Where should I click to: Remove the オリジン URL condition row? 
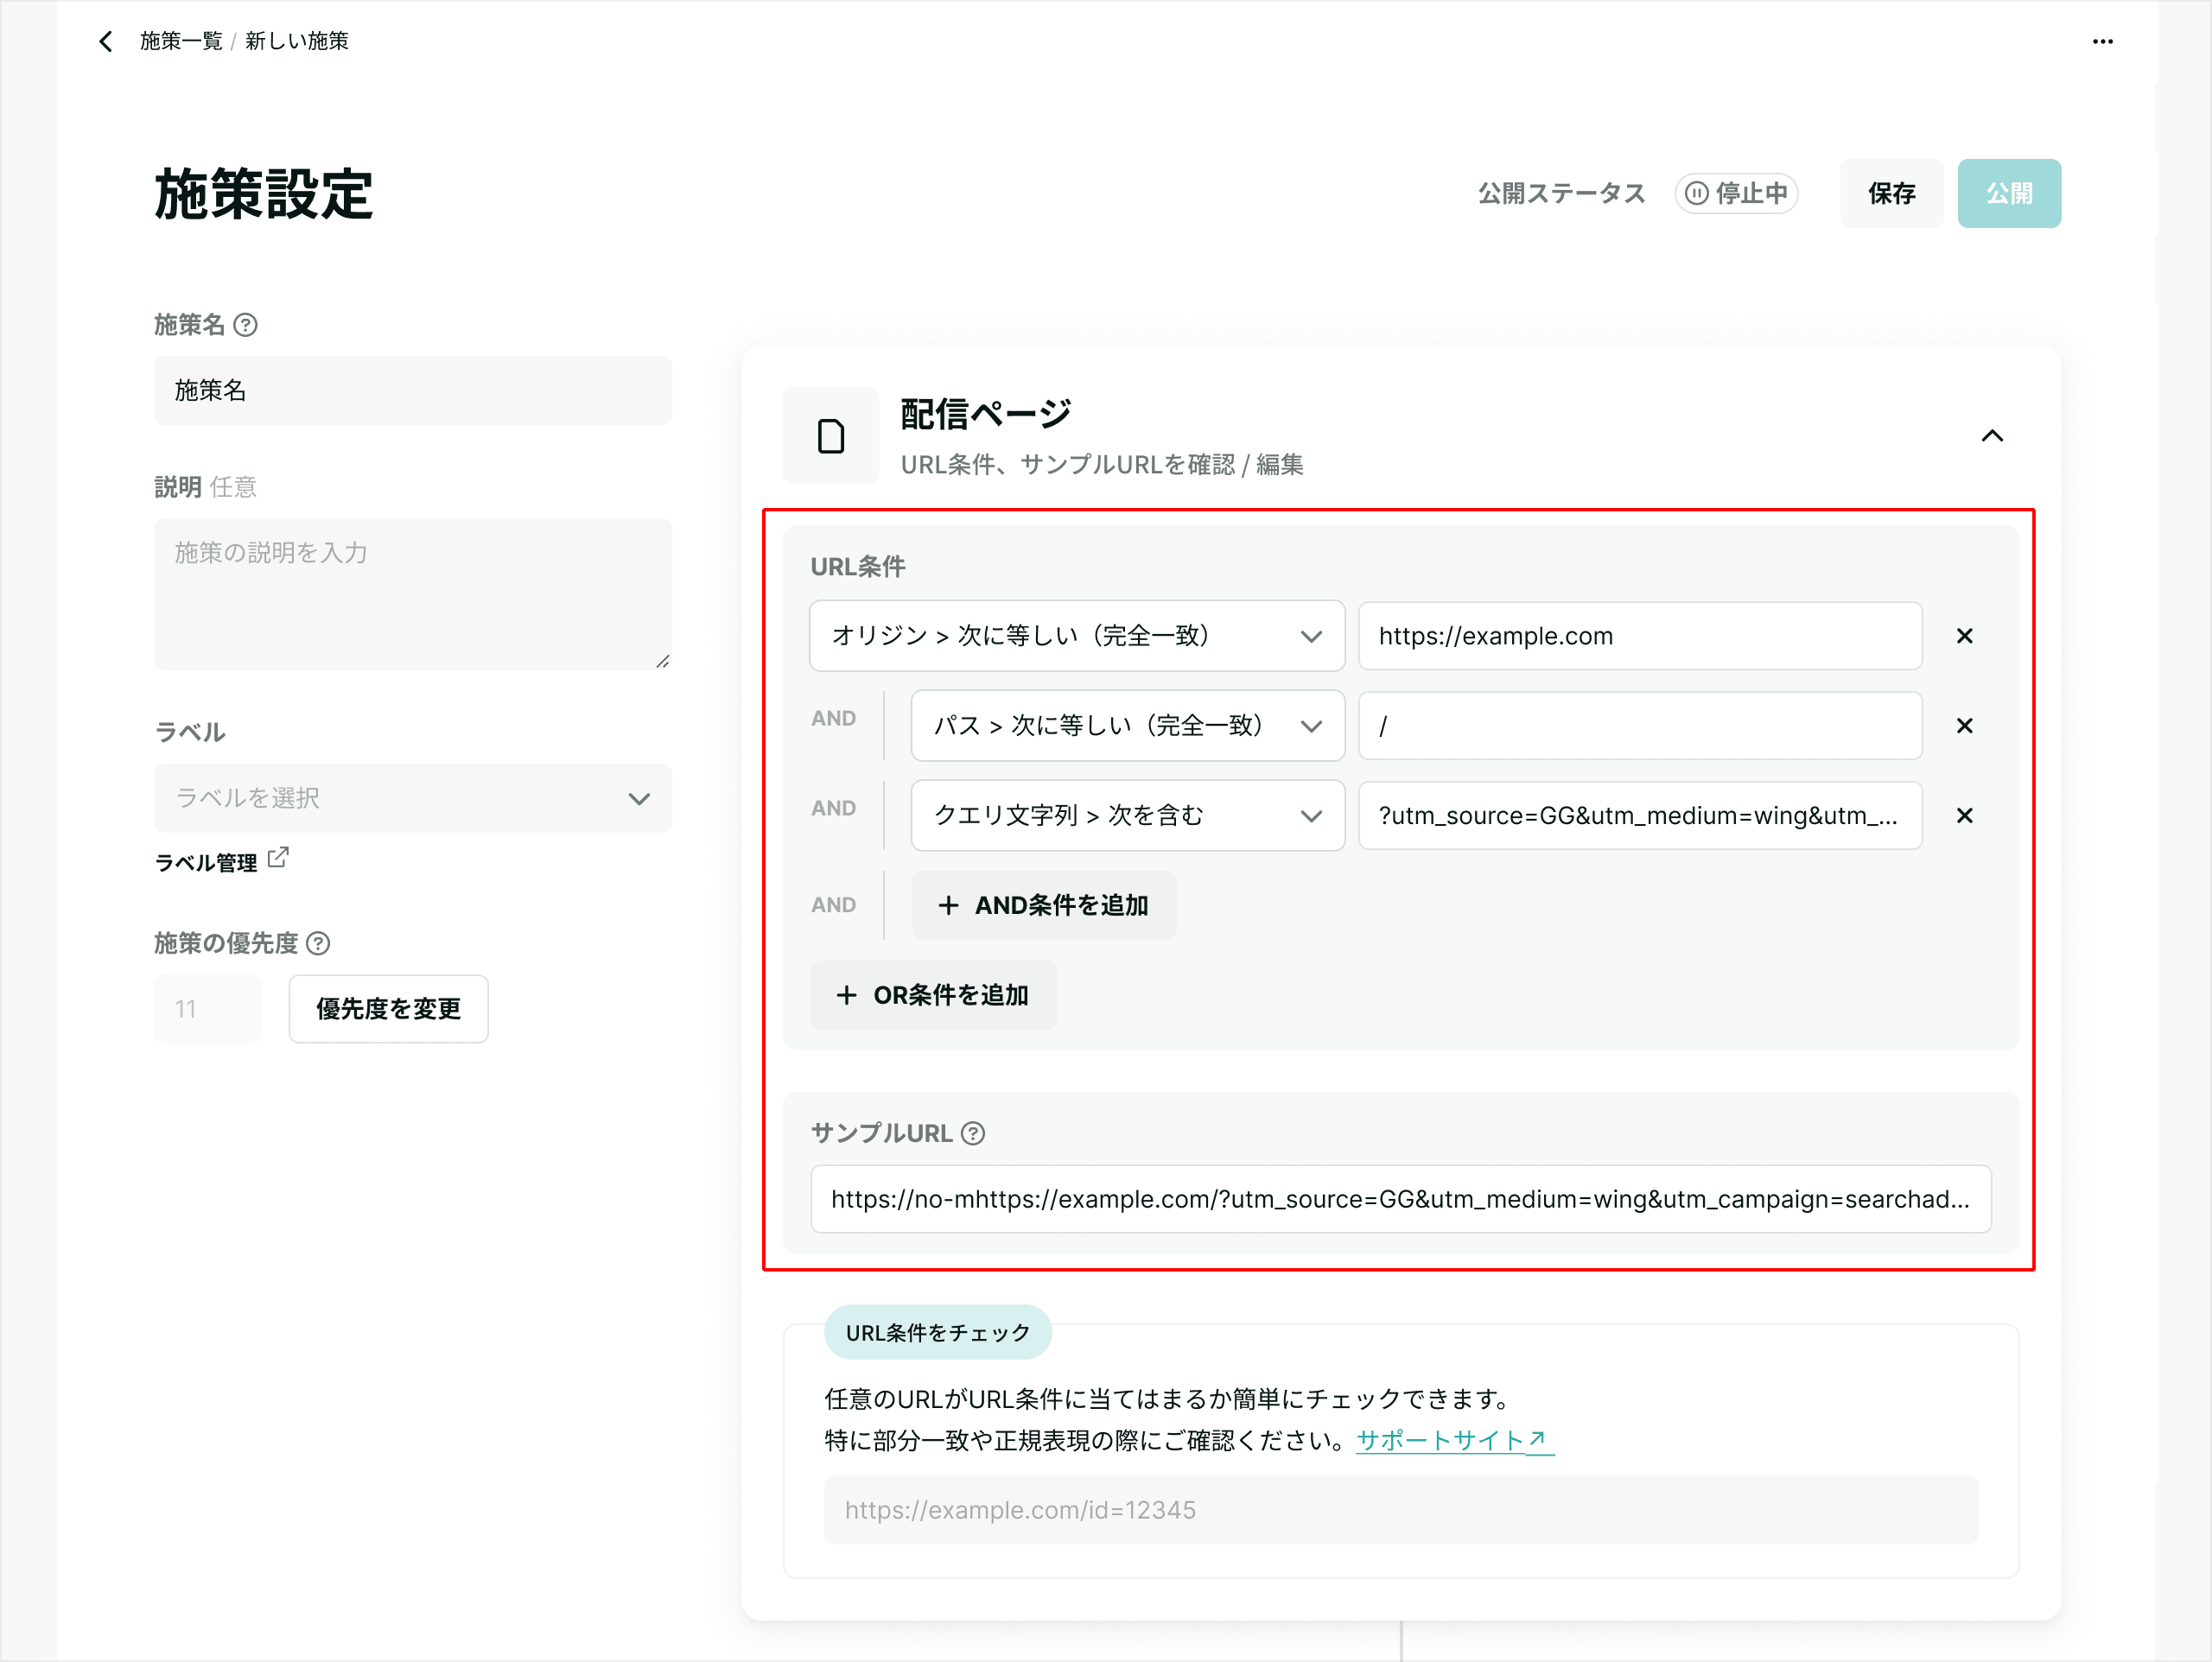click(1964, 636)
